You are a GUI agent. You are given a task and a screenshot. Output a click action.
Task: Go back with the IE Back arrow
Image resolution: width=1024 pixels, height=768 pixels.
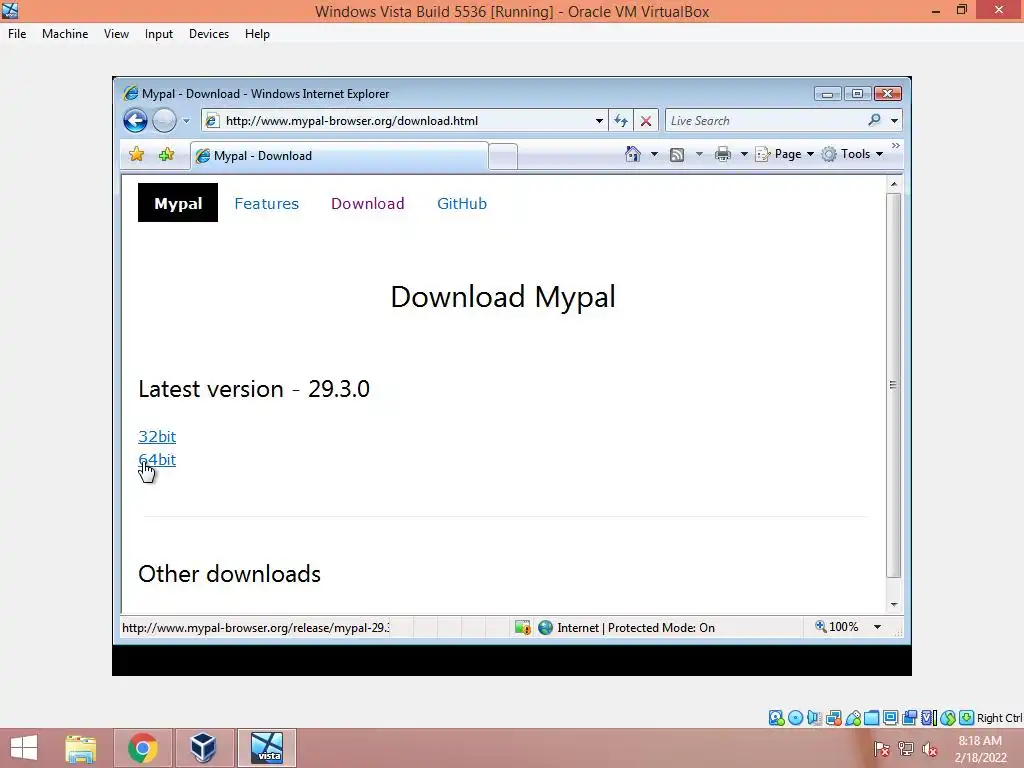[135, 121]
